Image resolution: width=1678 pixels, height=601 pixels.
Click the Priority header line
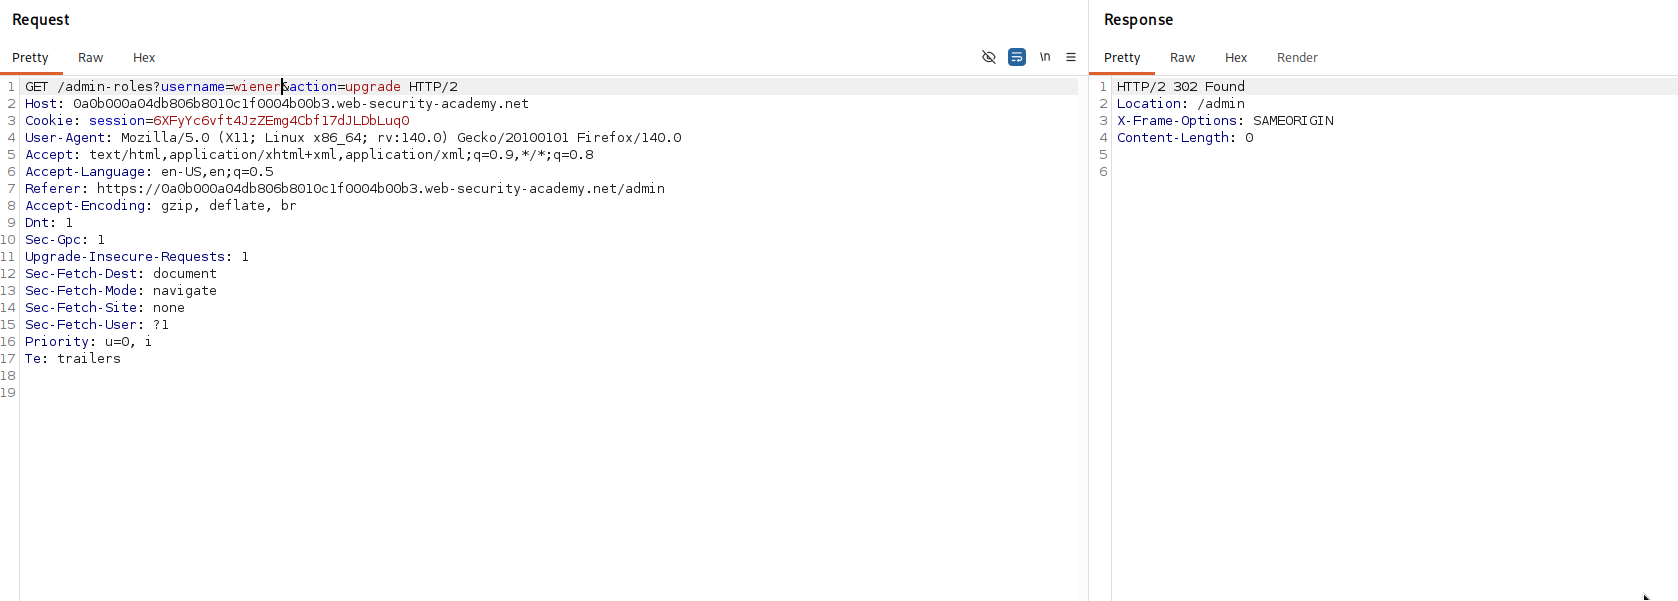click(x=89, y=342)
